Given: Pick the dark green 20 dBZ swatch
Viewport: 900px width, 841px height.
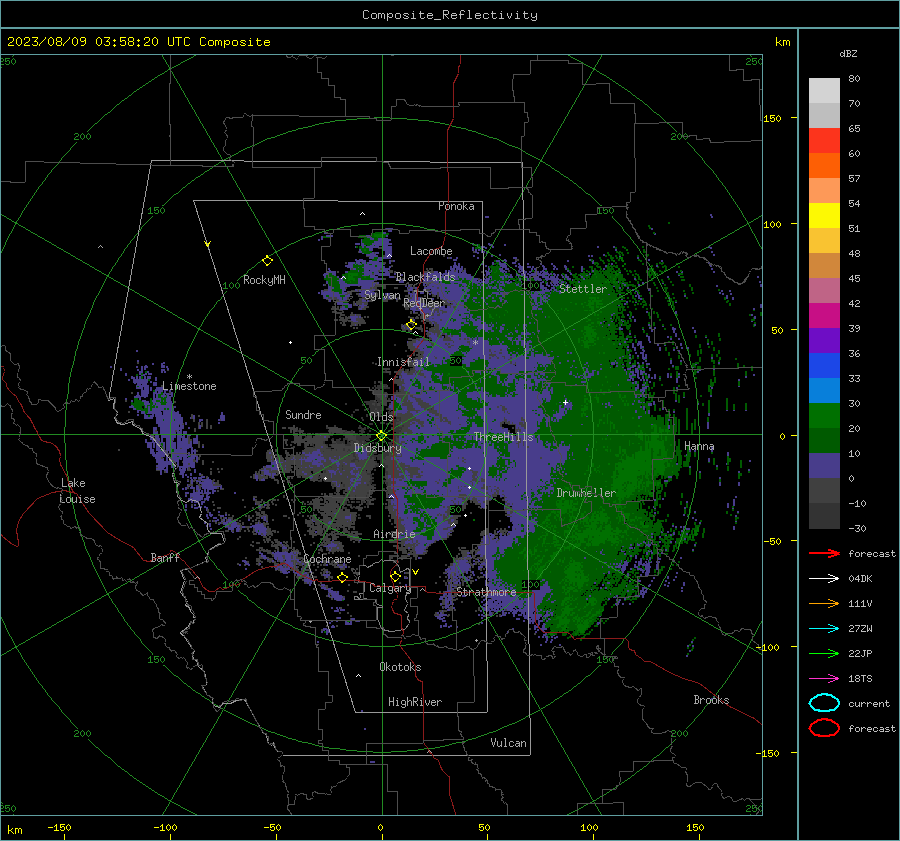Looking at the screenshot, I should (824, 440).
